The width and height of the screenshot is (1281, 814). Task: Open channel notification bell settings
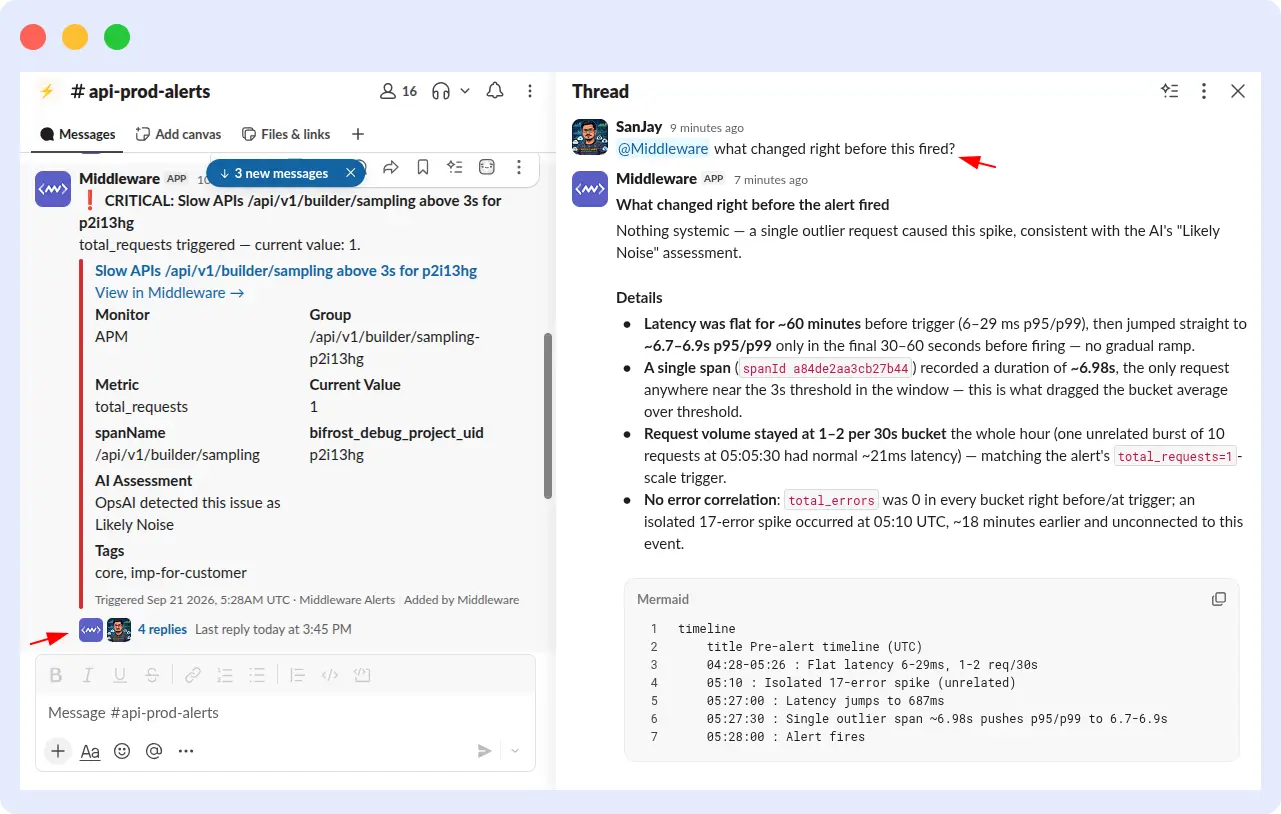(495, 91)
